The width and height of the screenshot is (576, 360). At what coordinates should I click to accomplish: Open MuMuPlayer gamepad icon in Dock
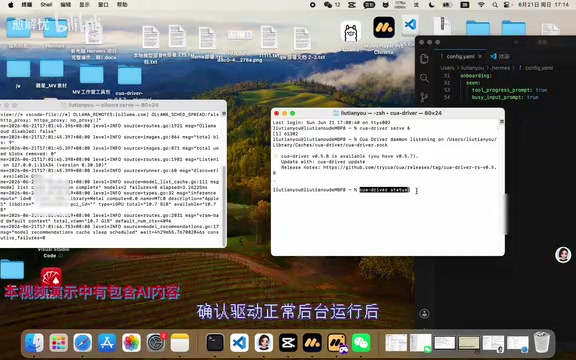pyautogui.click(x=337, y=343)
